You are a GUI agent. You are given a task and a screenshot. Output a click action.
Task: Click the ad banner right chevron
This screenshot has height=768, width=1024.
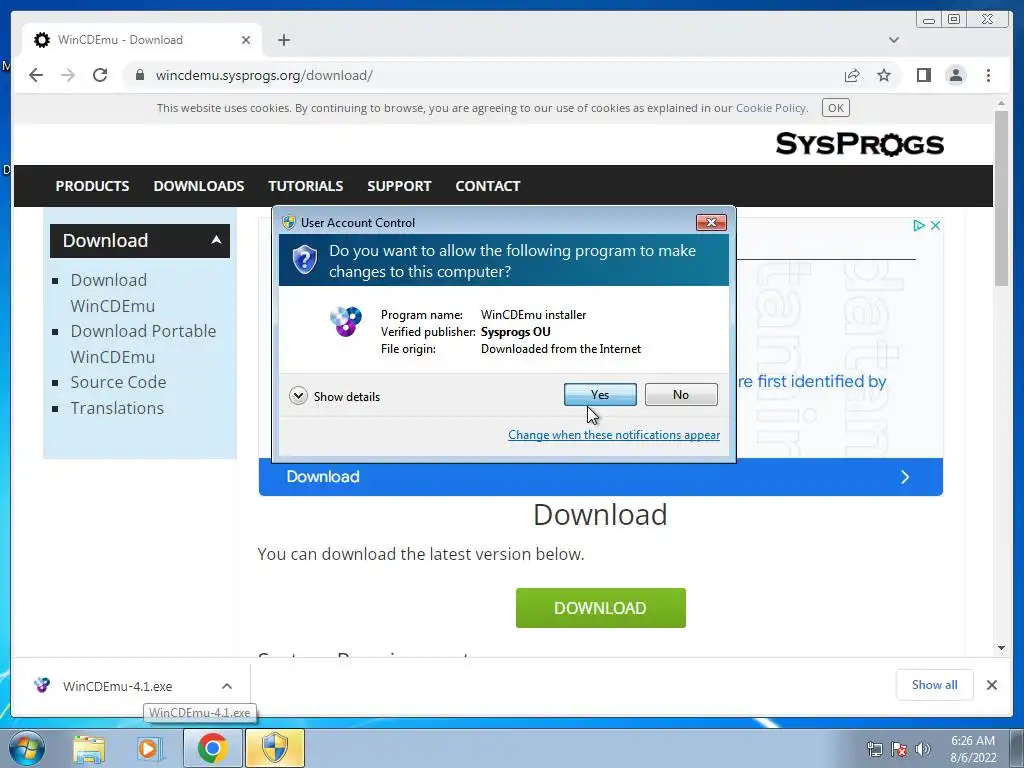tap(904, 477)
